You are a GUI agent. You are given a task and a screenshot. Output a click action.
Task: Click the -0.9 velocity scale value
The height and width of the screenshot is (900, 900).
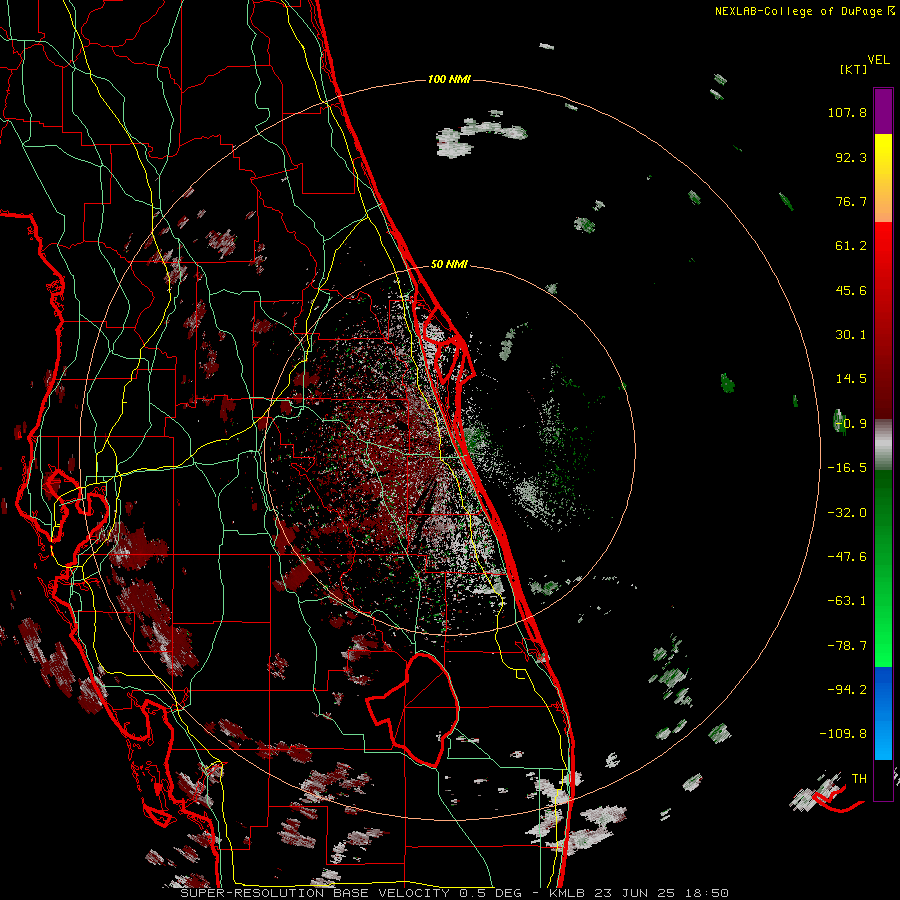tap(851, 424)
